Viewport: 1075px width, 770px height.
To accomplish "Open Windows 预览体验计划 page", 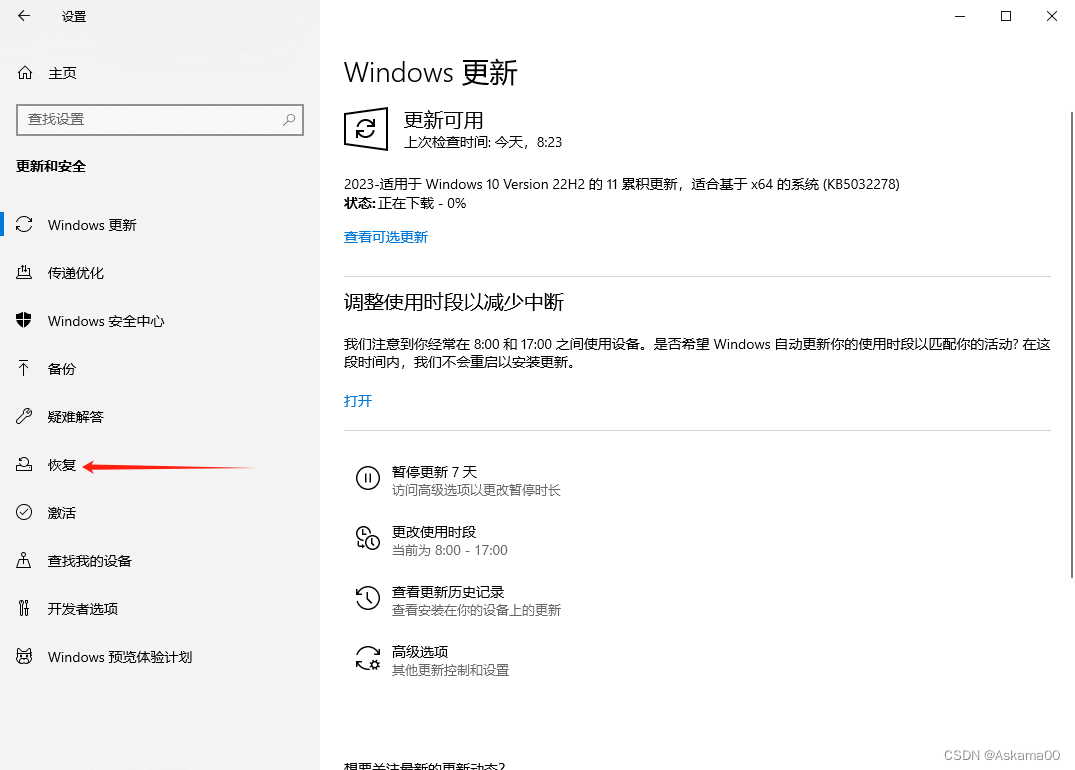I will coord(120,657).
